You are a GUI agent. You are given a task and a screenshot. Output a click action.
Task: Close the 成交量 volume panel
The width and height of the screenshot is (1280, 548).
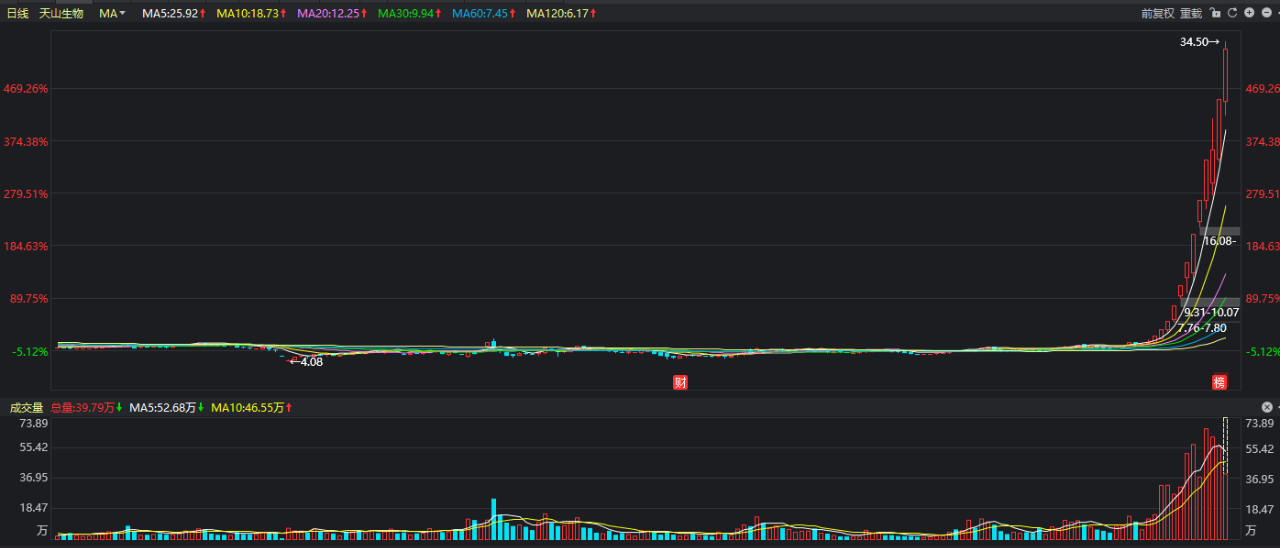(x=1267, y=407)
